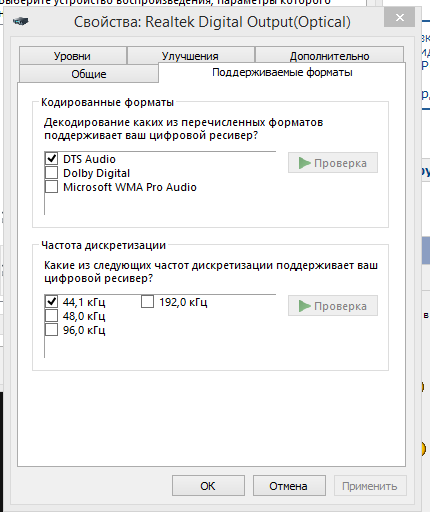Viewport: 430px width, 512px height.
Task: Click the DTS Audio label text
Action: coord(89,159)
